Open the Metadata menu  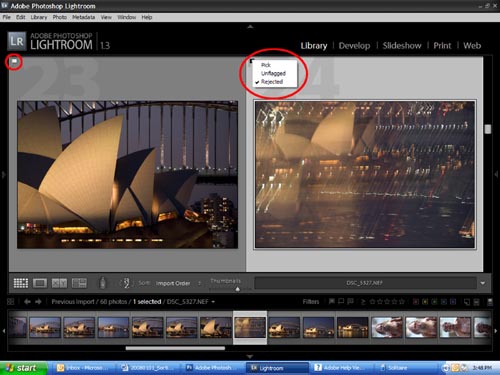83,17
